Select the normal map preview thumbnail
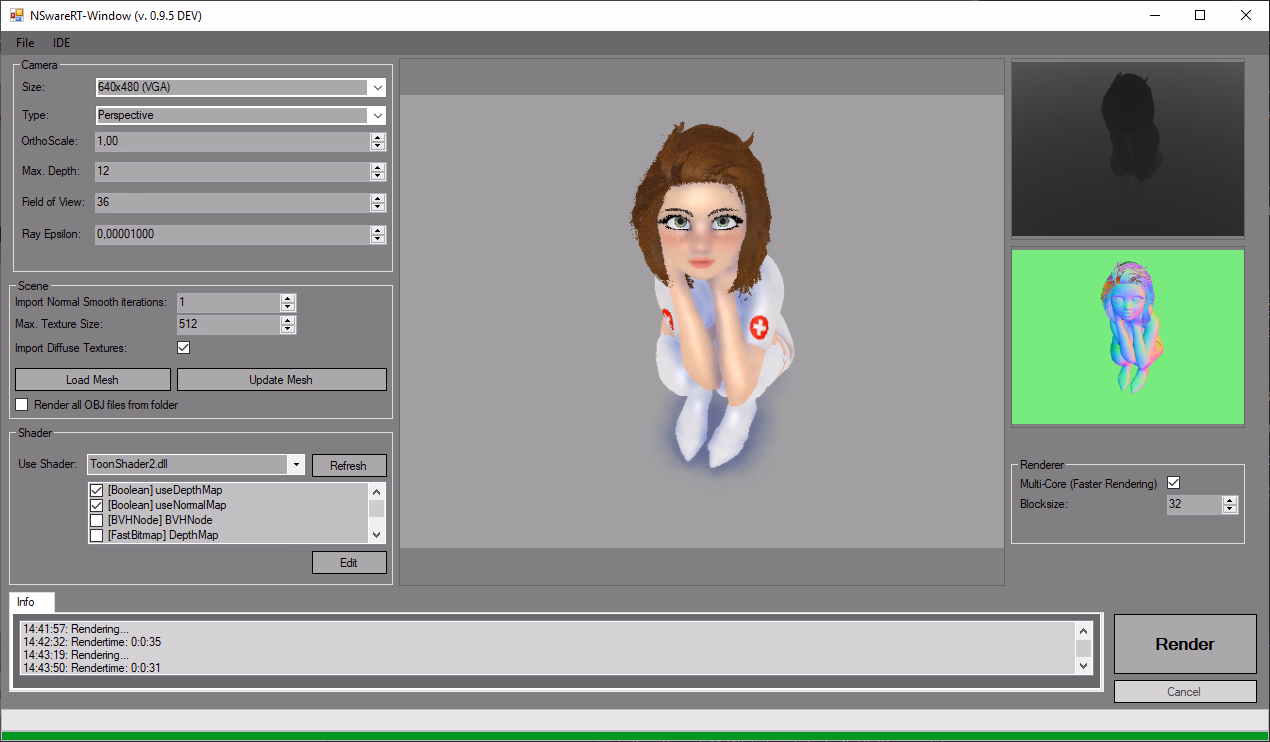This screenshot has height=742, width=1270. [x=1128, y=337]
